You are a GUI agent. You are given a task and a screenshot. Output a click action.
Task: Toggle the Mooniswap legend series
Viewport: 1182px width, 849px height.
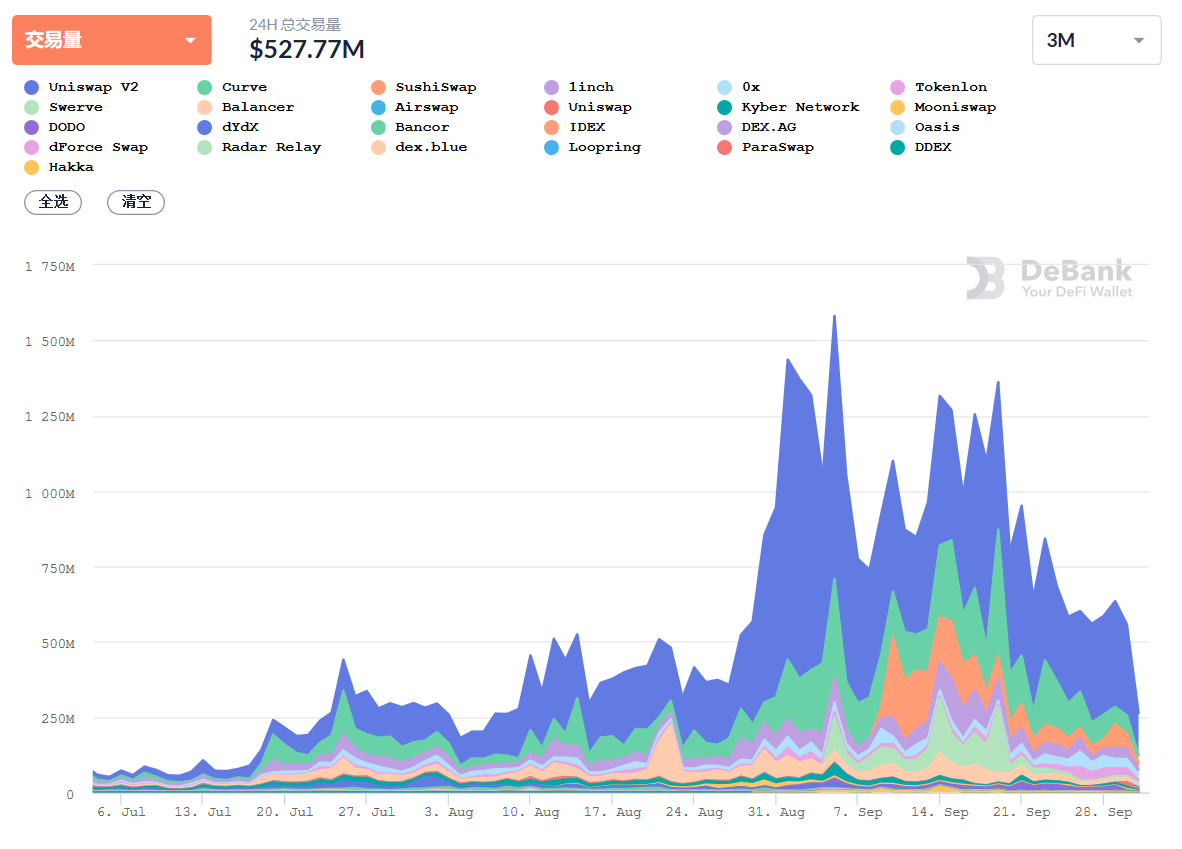(x=943, y=107)
